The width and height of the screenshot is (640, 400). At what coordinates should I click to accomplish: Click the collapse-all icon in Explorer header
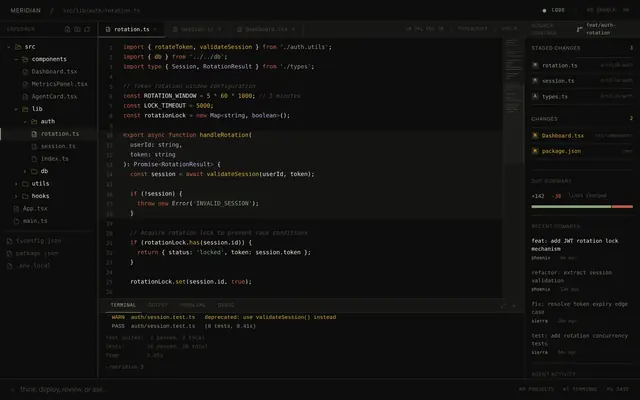pyautogui.click(x=87, y=29)
